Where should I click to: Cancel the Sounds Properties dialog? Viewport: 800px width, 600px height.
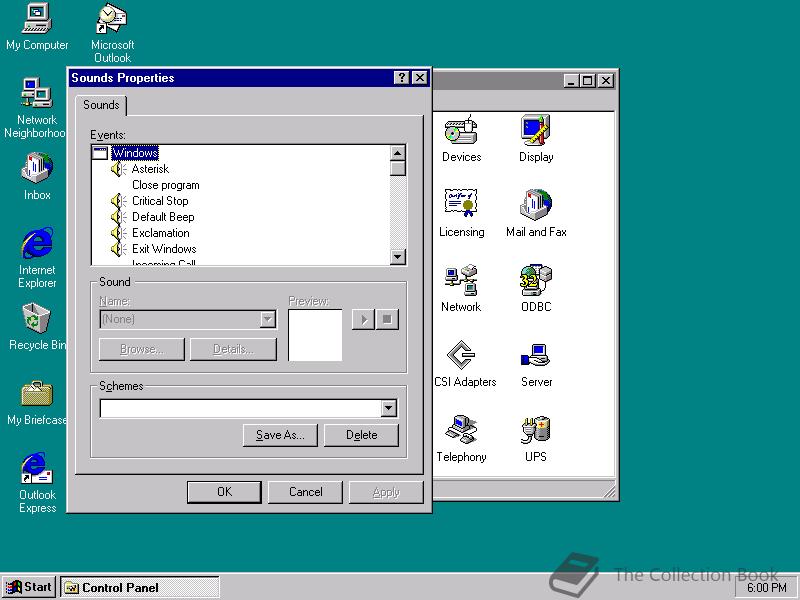coord(305,492)
